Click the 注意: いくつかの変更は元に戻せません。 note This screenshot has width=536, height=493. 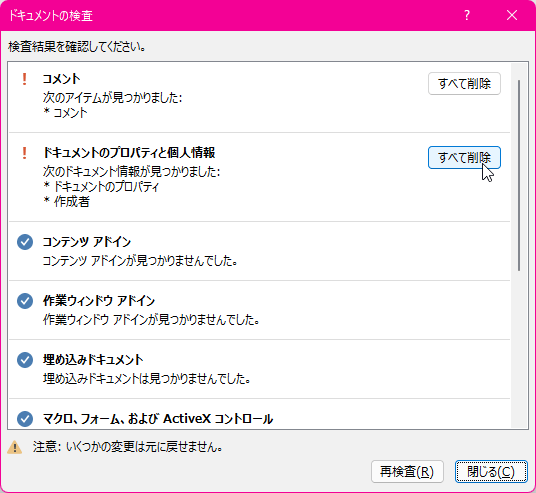click(128, 447)
